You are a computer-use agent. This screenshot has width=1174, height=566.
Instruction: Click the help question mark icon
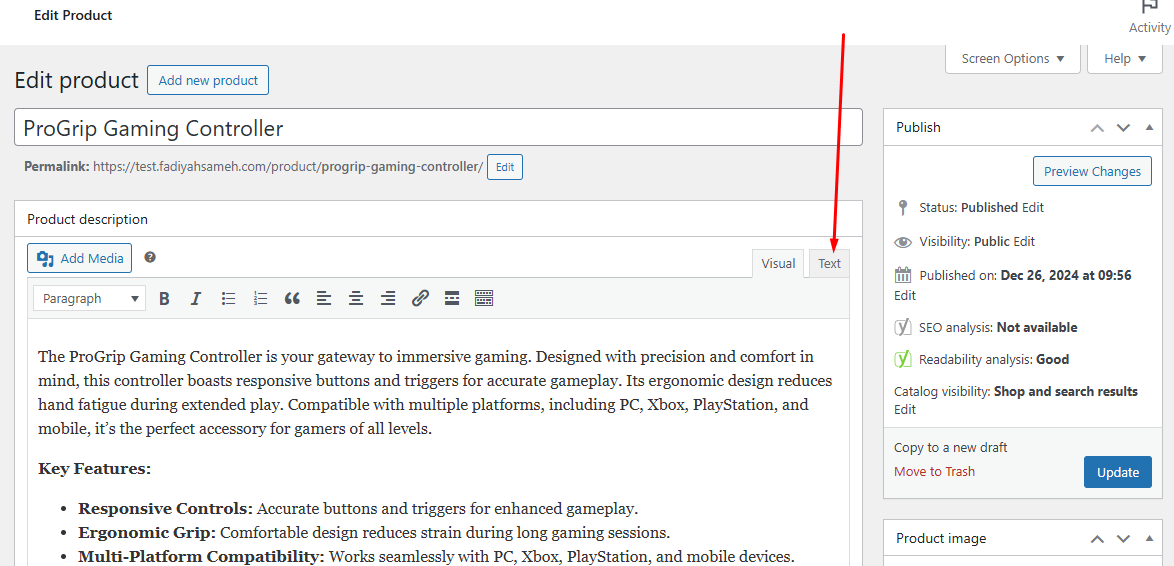[x=150, y=257]
